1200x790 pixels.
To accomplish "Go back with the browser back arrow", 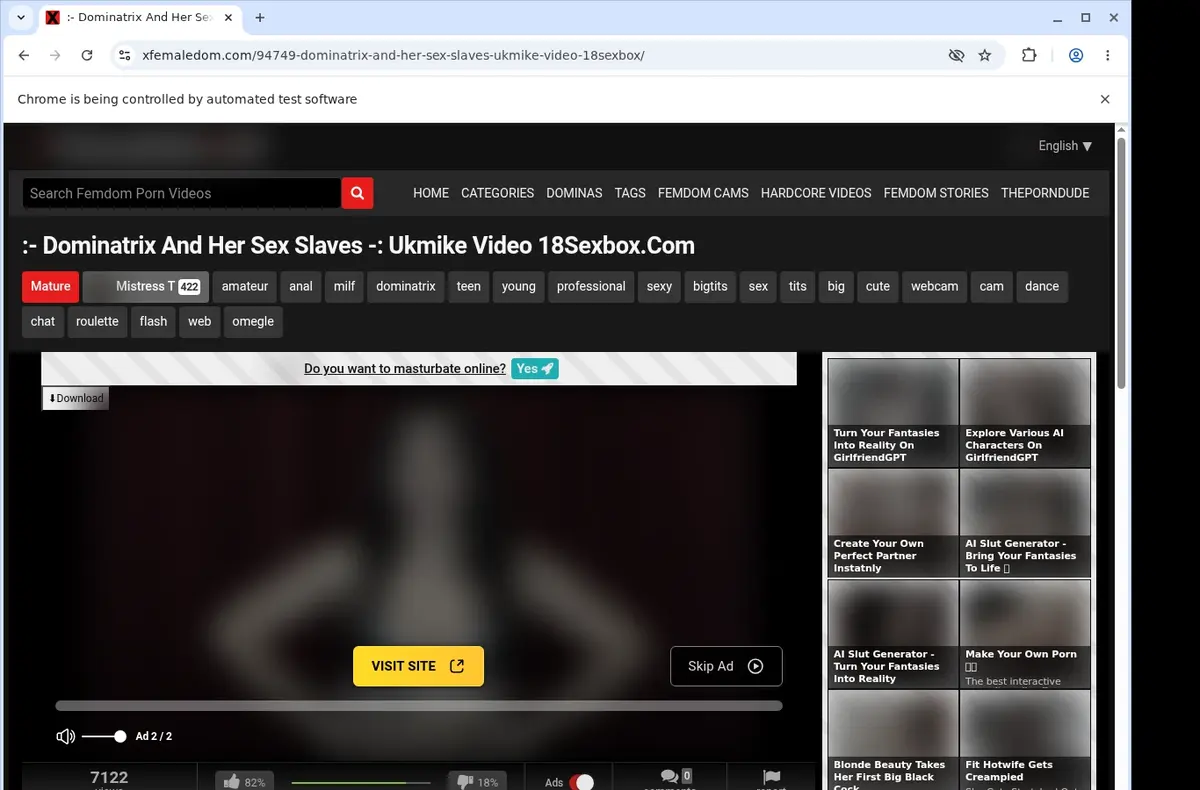I will click(24, 55).
